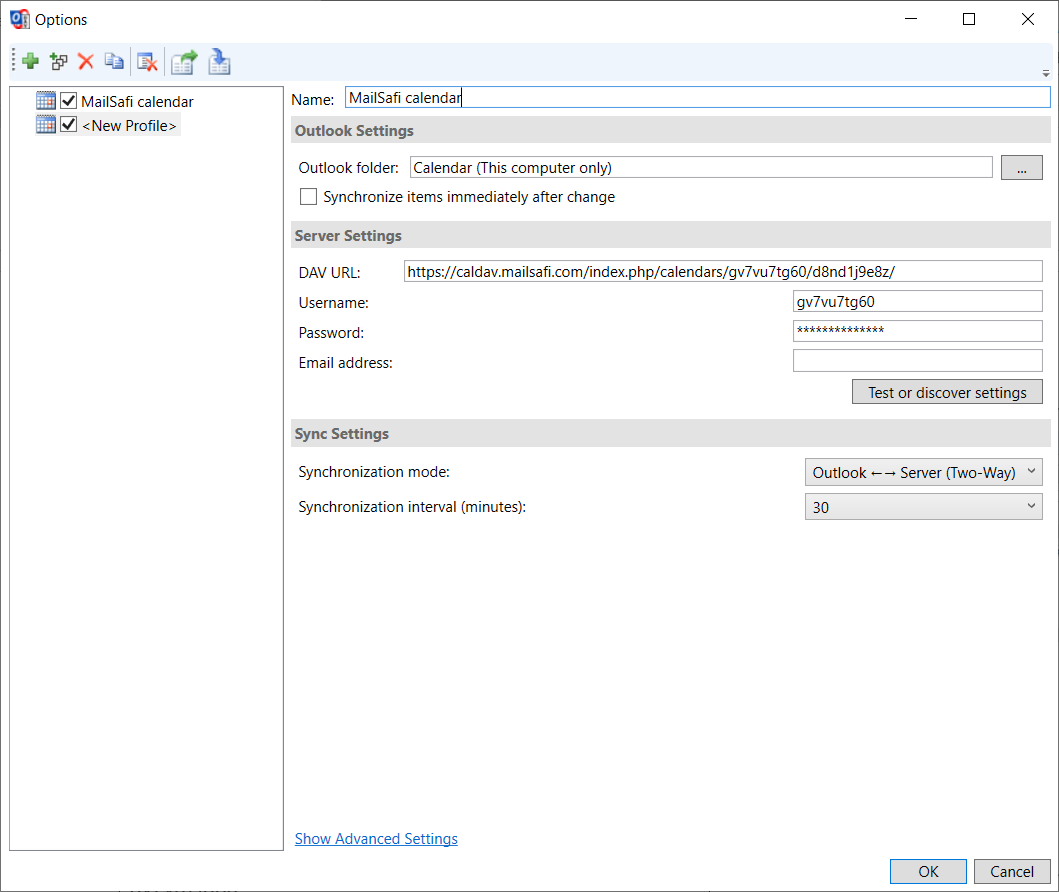Image resolution: width=1059 pixels, height=892 pixels.
Task: Cancel the Options dialog
Action: point(1012,871)
